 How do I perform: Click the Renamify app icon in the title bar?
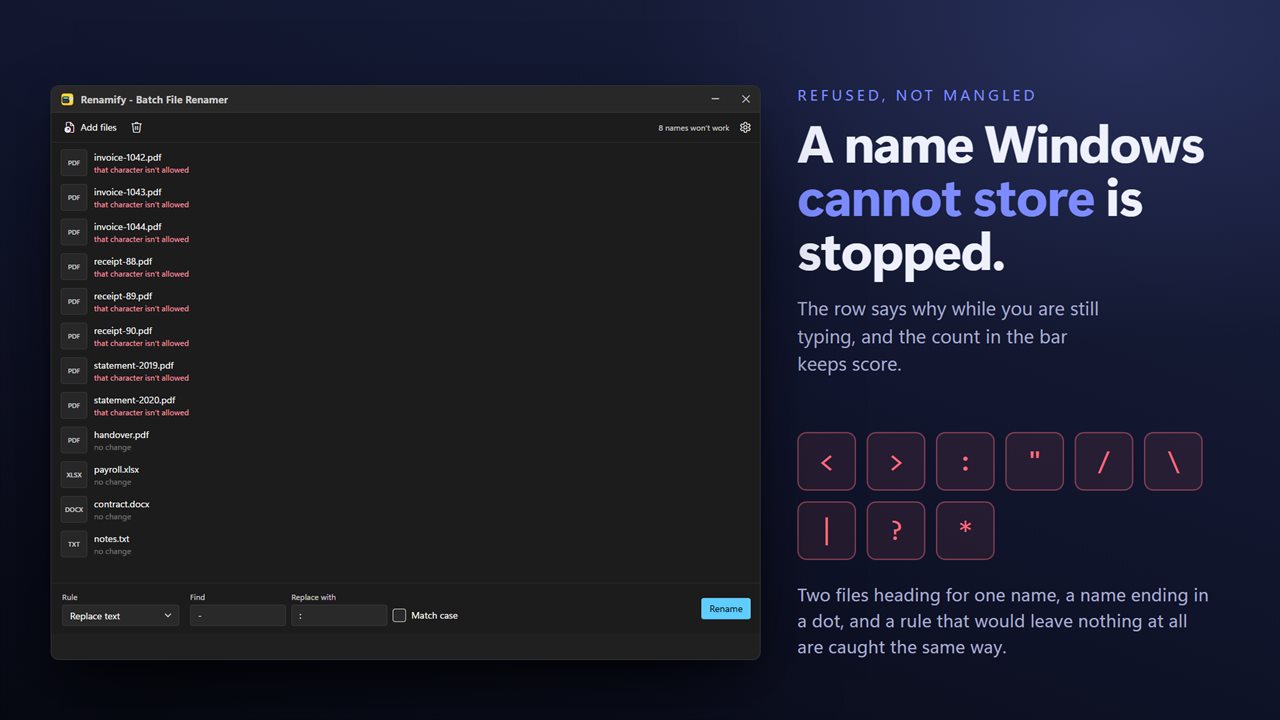pyautogui.click(x=67, y=100)
